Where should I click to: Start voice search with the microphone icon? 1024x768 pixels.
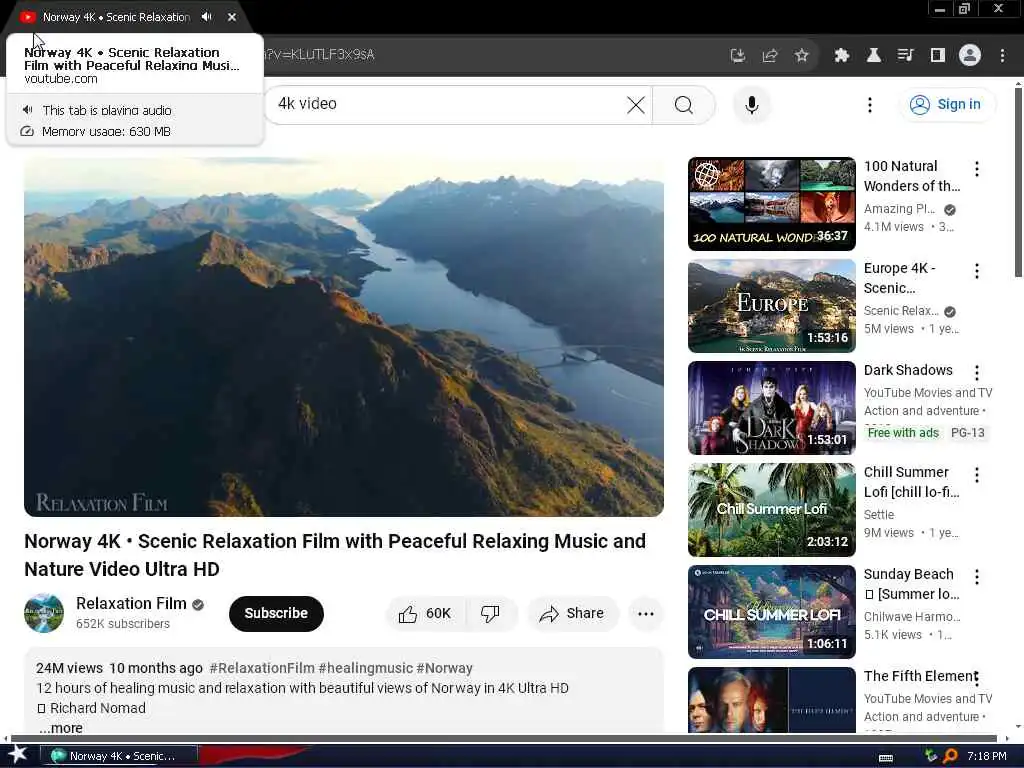(752, 104)
